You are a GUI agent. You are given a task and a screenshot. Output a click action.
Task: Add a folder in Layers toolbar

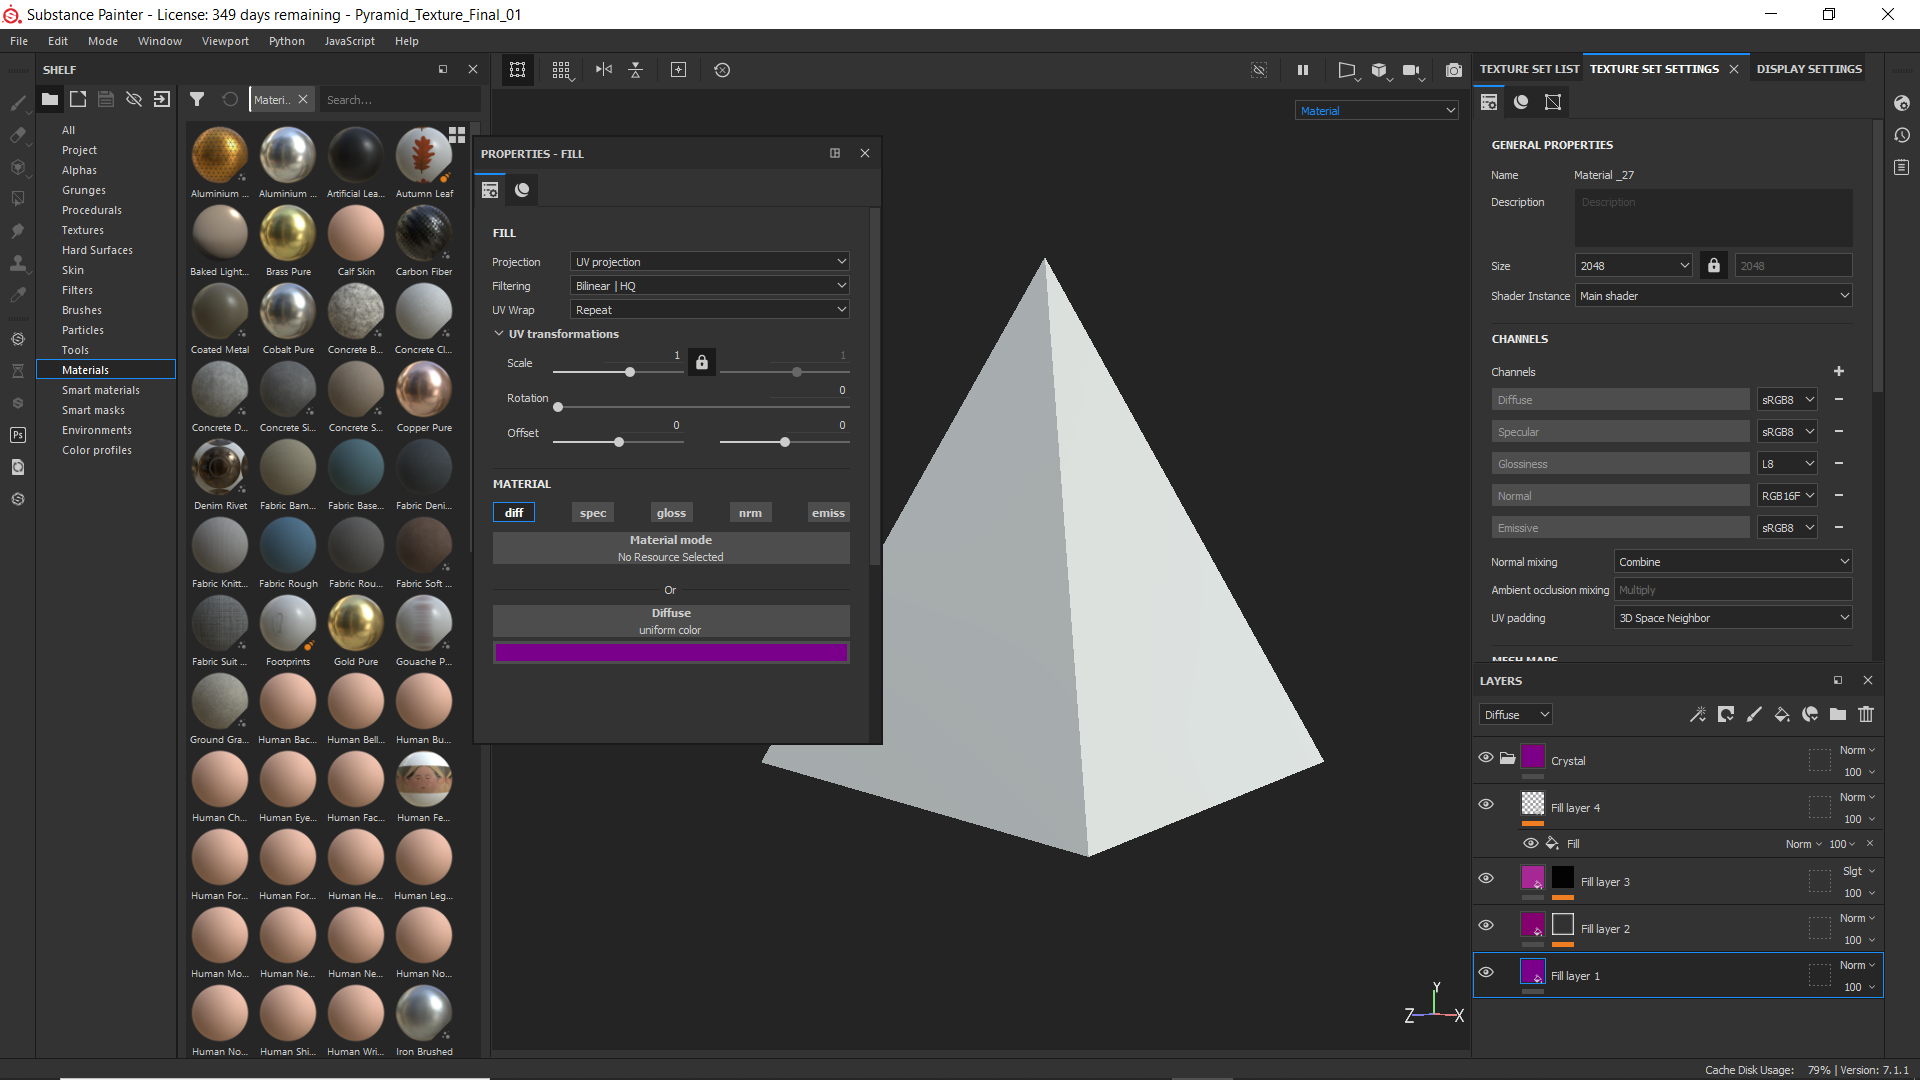1838,714
